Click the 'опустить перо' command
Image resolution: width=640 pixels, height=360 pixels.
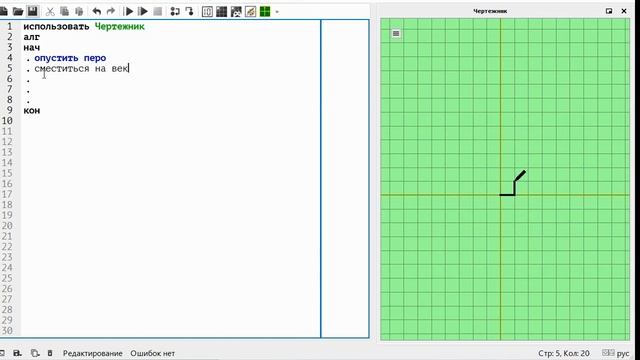click(x=70, y=58)
